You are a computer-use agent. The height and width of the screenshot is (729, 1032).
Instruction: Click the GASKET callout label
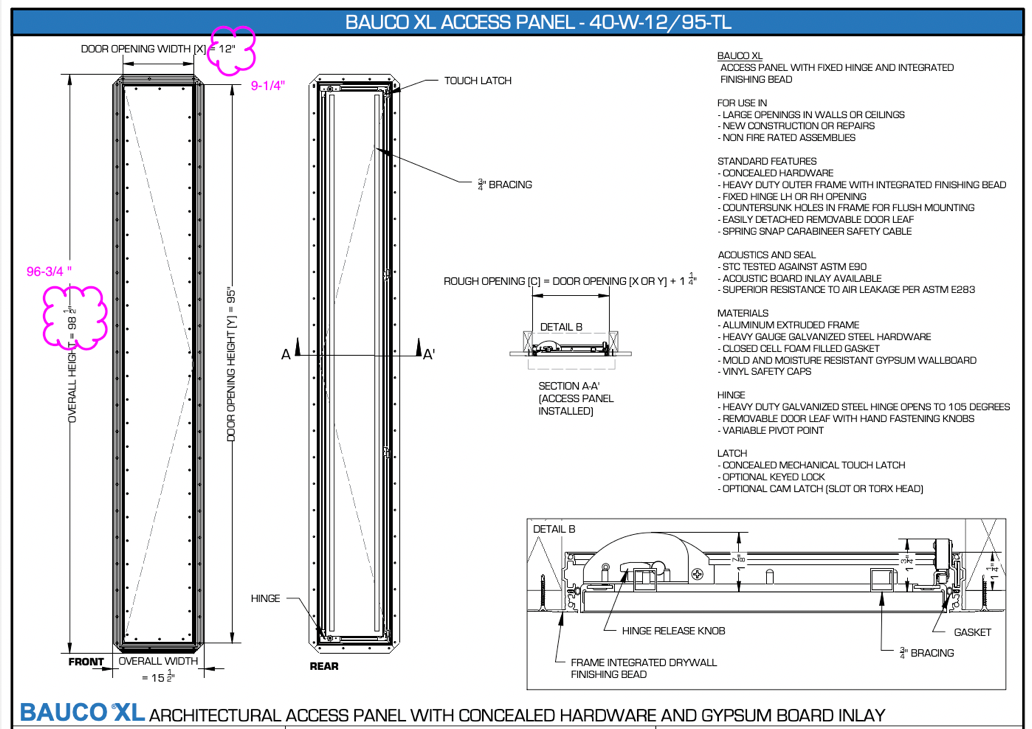(972, 633)
